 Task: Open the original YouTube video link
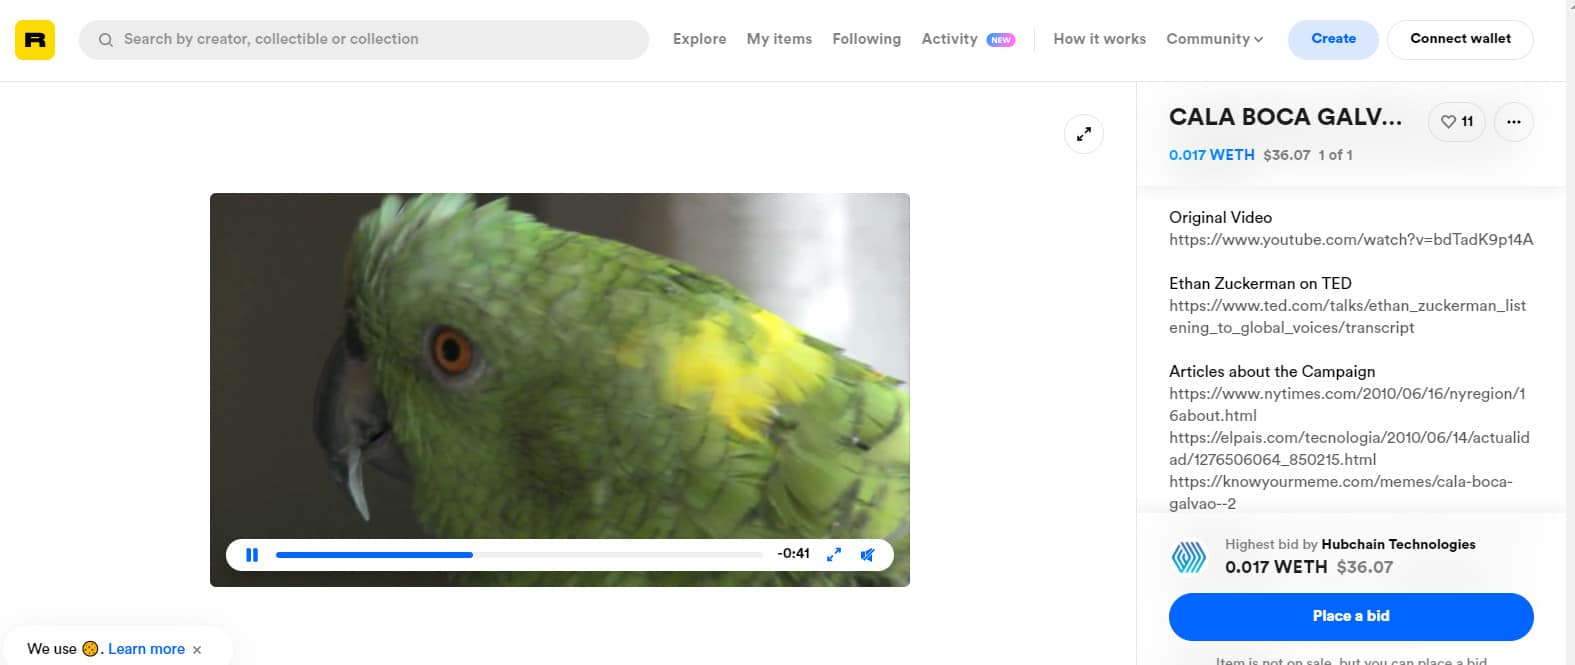tap(1351, 240)
